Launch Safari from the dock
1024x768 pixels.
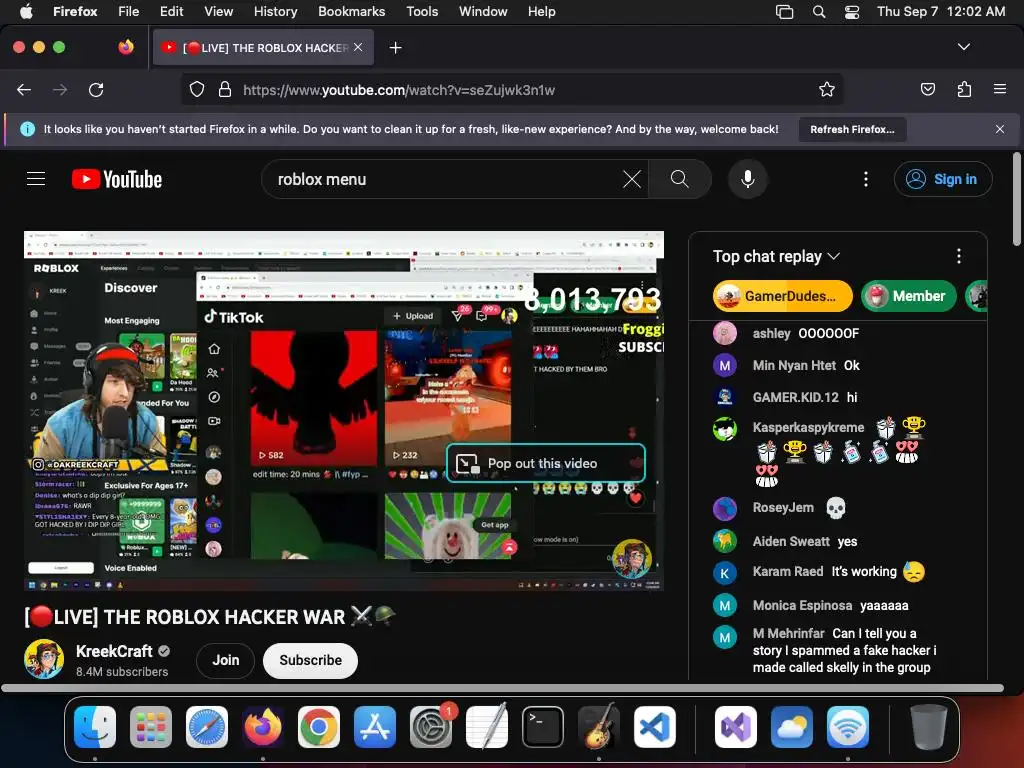coord(207,727)
